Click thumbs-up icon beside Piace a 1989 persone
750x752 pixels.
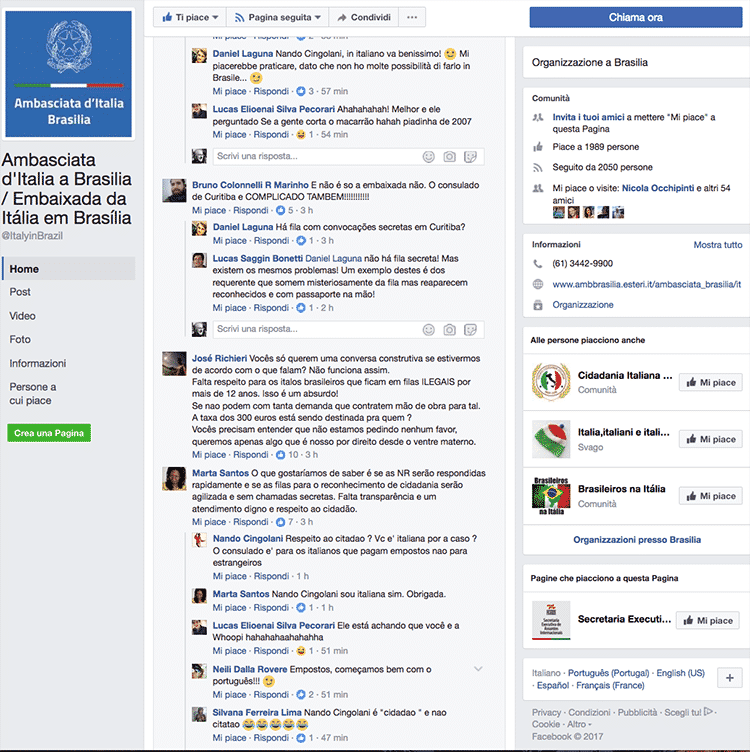(x=538, y=147)
